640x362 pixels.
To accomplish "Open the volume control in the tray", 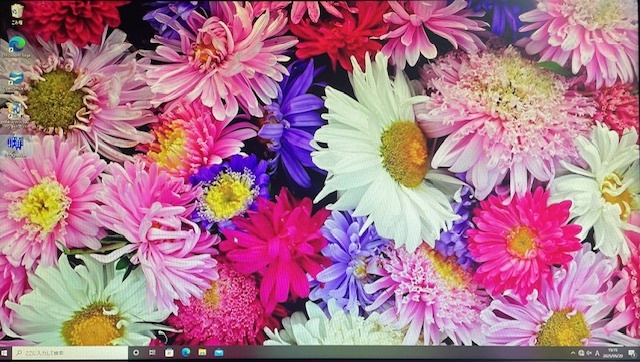I will point(589,353).
